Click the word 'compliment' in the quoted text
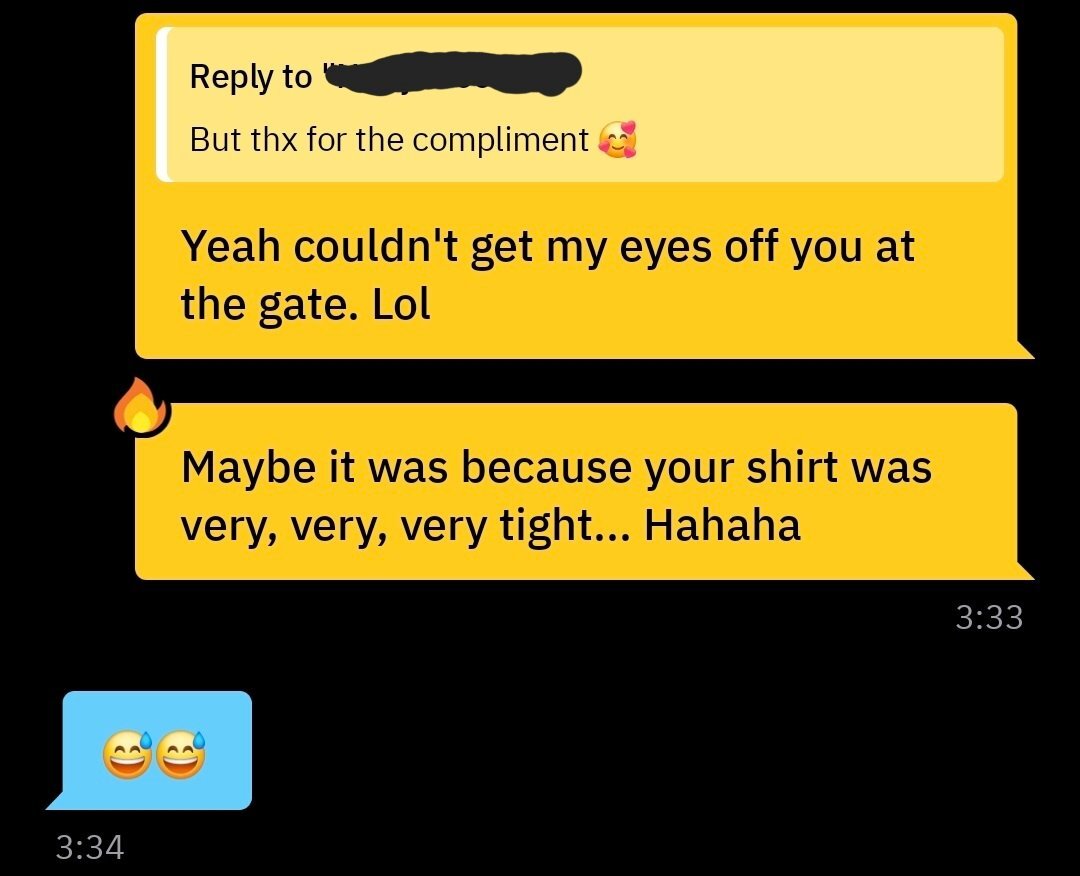Viewport: 1080px width, 876px height. (500, 140)
